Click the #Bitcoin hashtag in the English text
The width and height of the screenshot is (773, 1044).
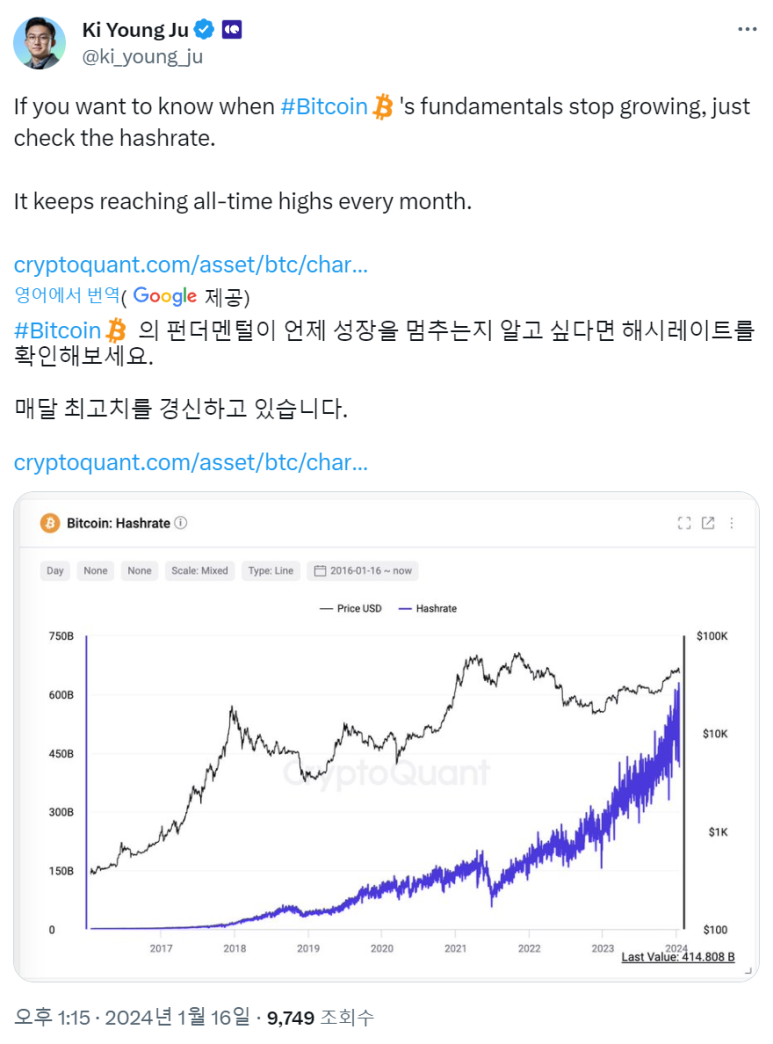pos(324,107)
